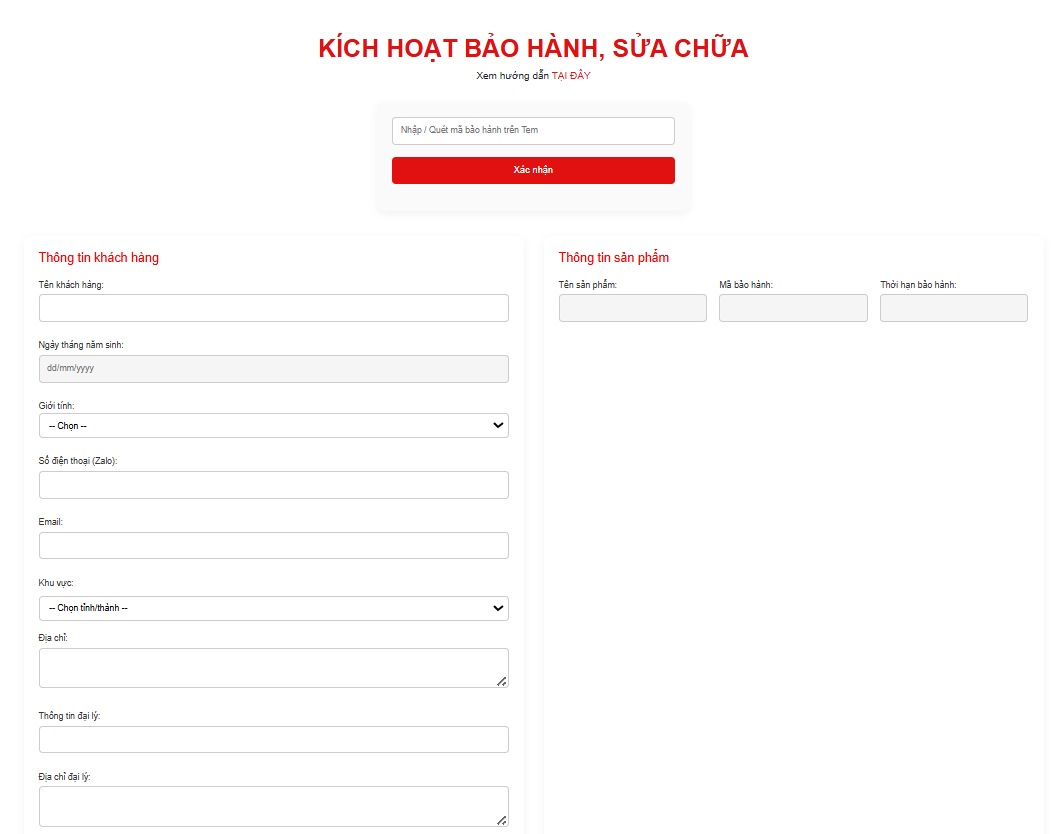Select the Email input box
This screenshot has width=1052, height=834.
[x=273, y=546]
